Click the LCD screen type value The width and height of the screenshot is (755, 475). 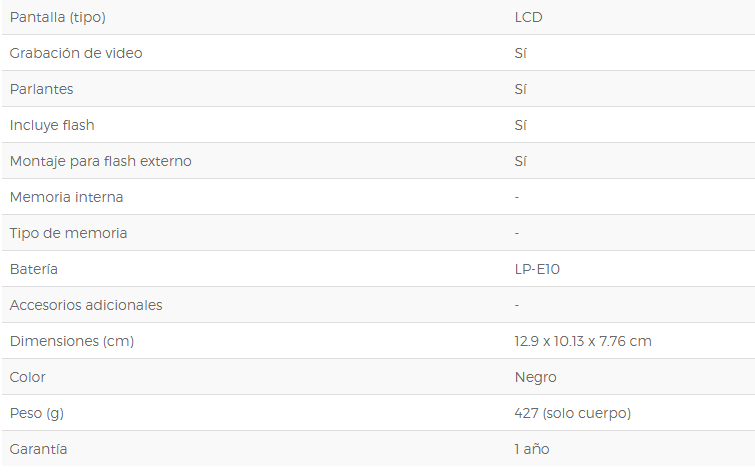528,17
